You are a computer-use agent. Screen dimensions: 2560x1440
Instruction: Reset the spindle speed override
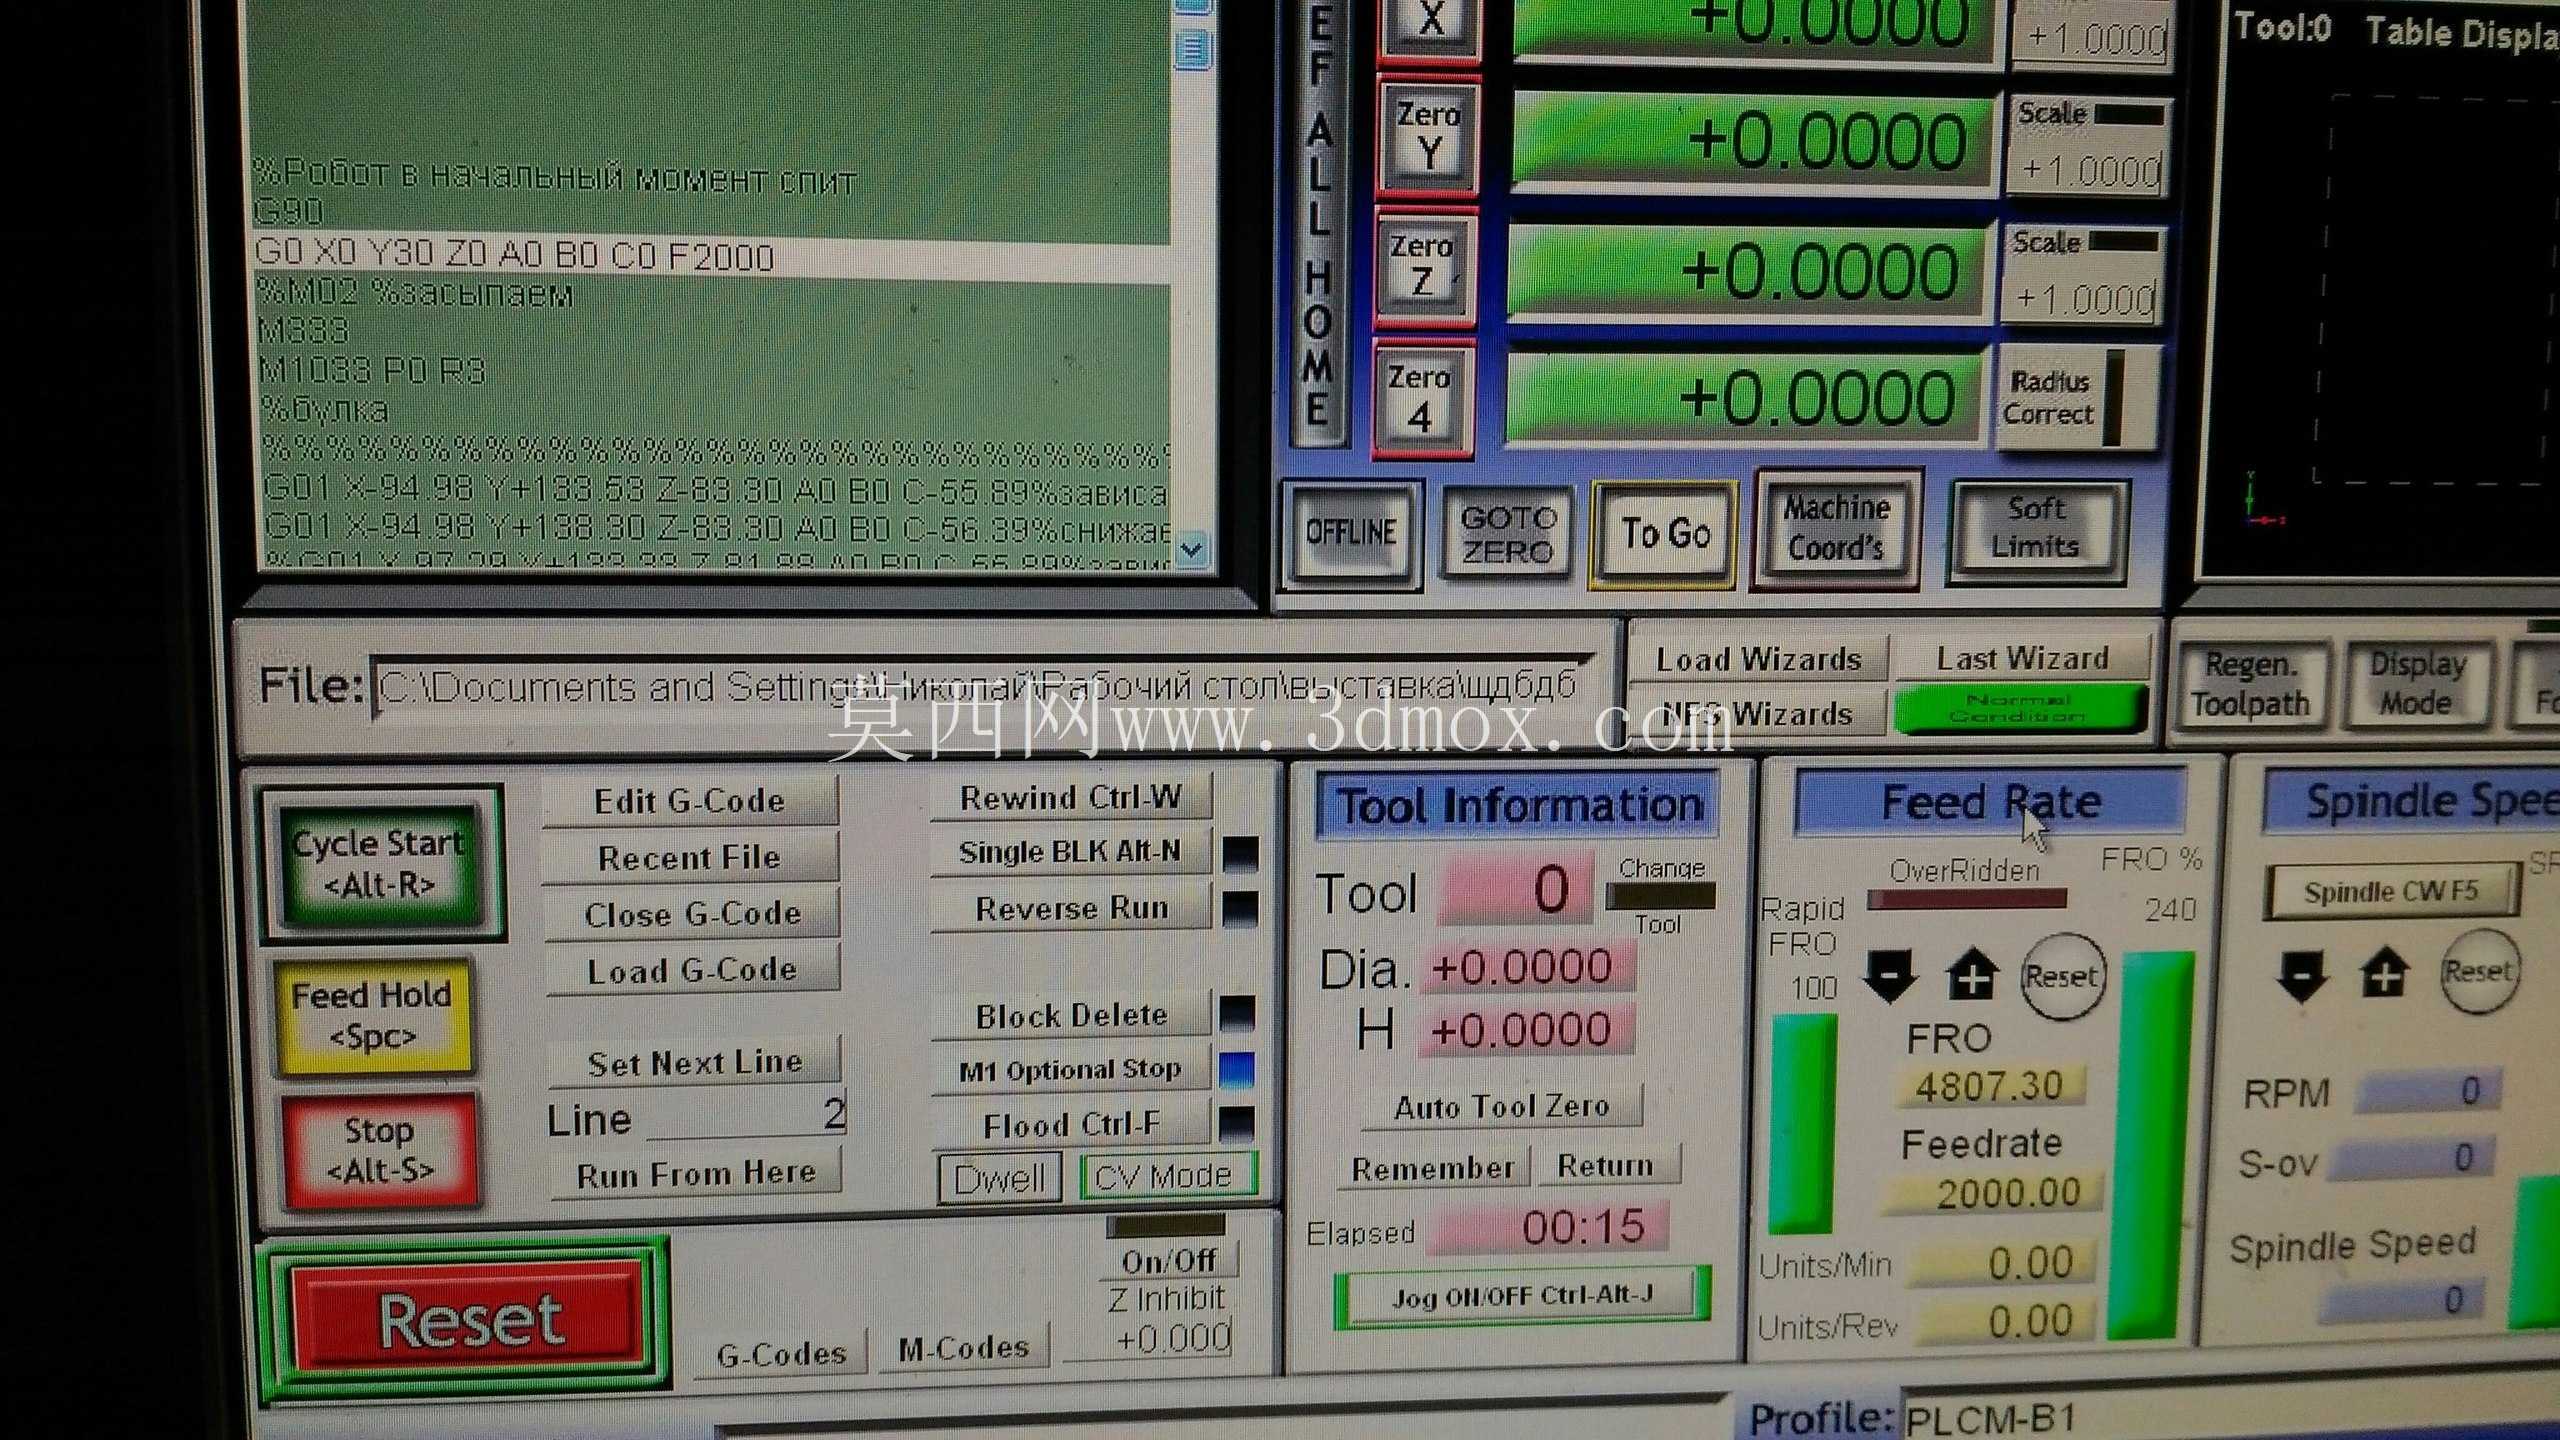(2478, 971)
